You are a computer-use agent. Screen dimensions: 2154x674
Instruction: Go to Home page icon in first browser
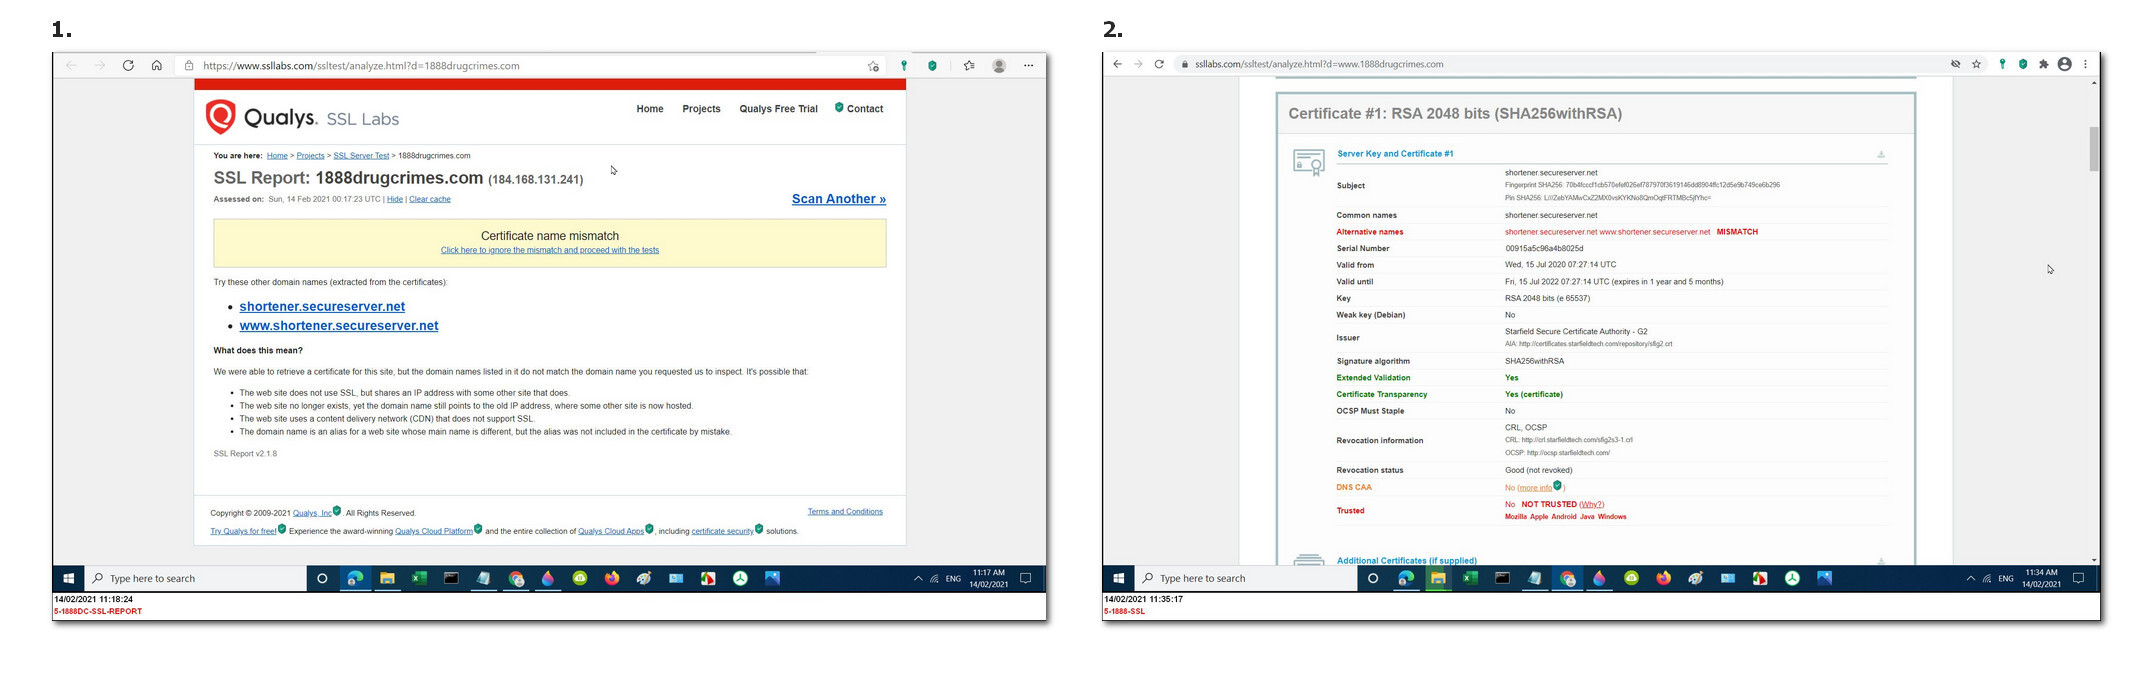(157, 66)
